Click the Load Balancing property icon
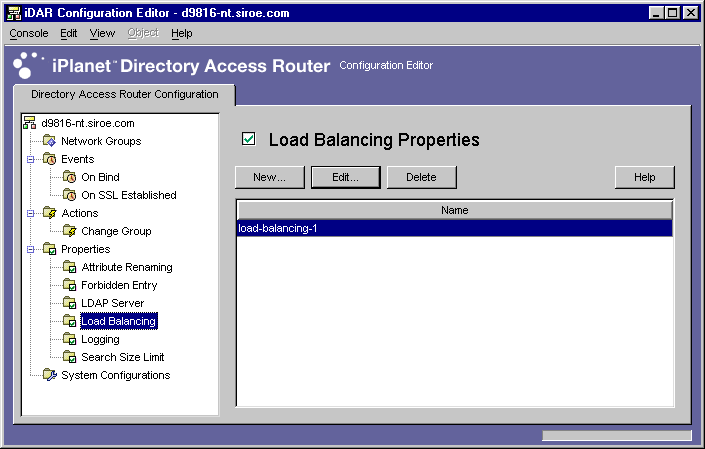705x449 pixels. point(70,320)
